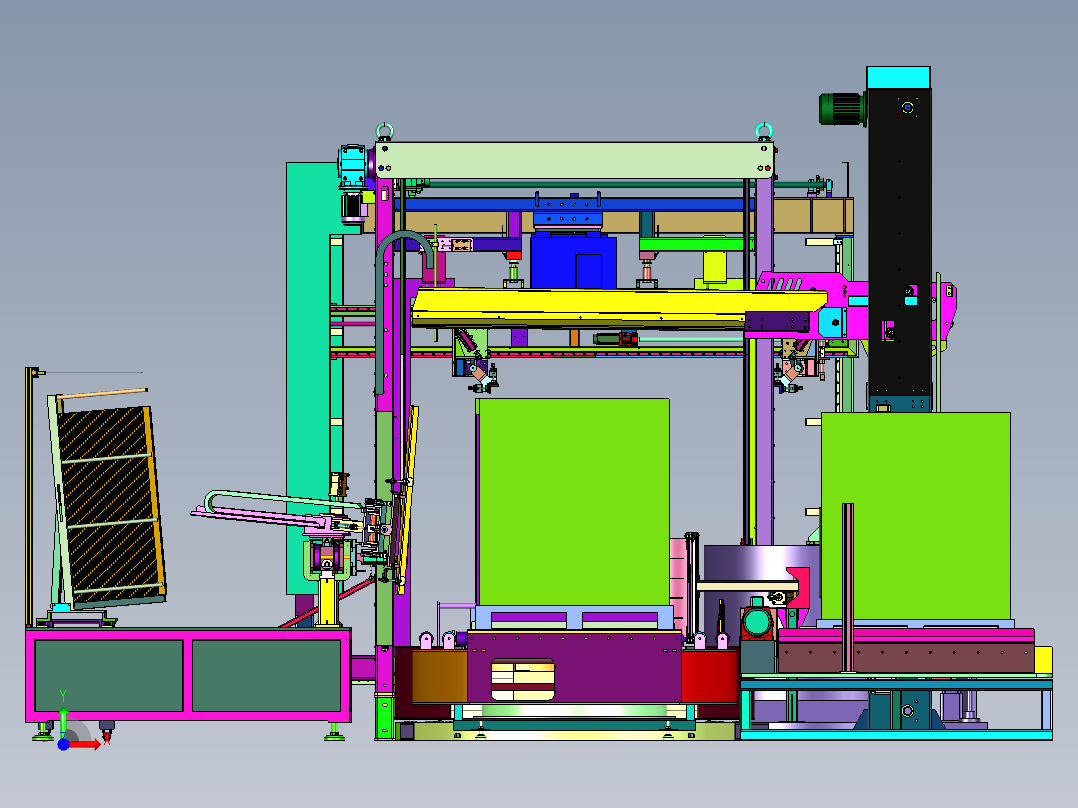The width and height of the screenshot is (1078, 808).
Task: Click the right lifting eye bolt ring
Action: pos(764,131)
